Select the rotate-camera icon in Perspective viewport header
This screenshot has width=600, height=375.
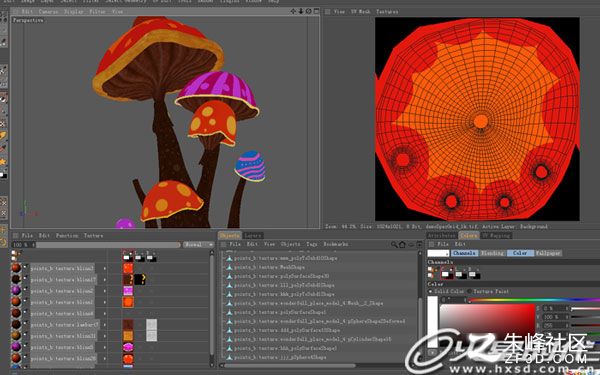pos(308,11)
